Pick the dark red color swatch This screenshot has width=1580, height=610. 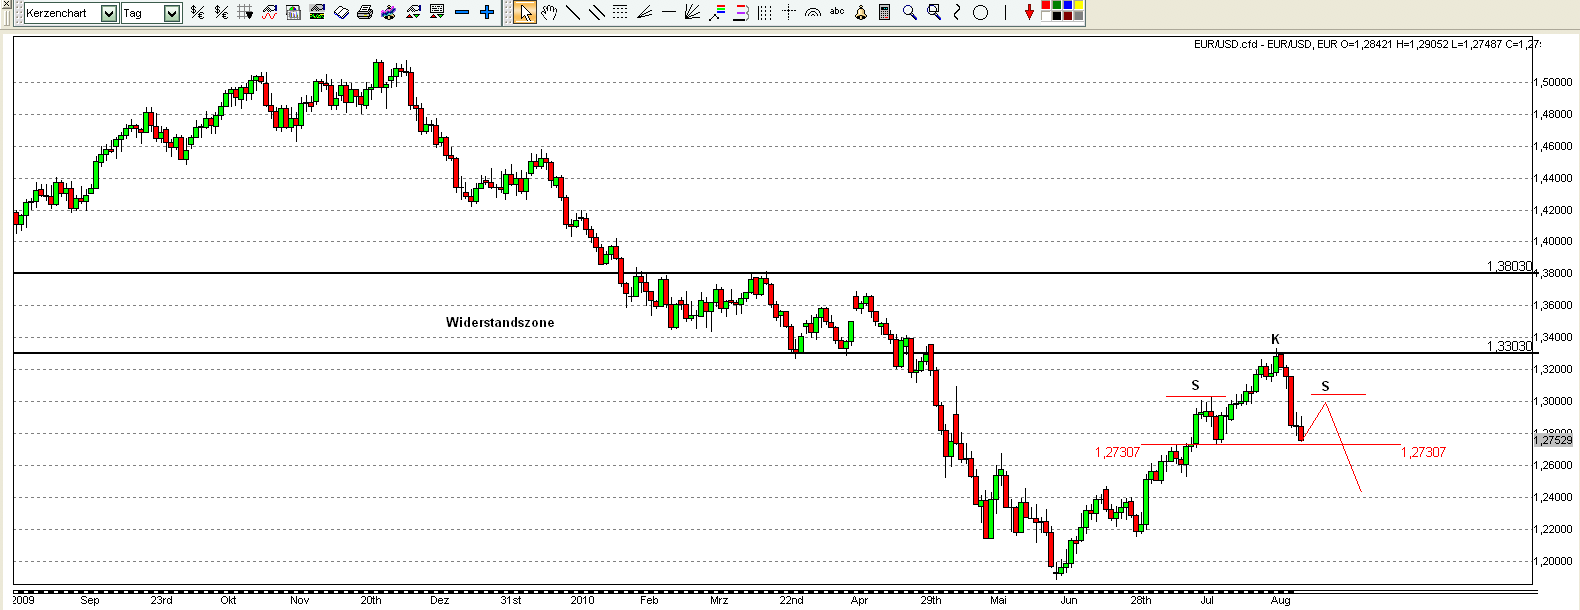tap(1068, 16)
